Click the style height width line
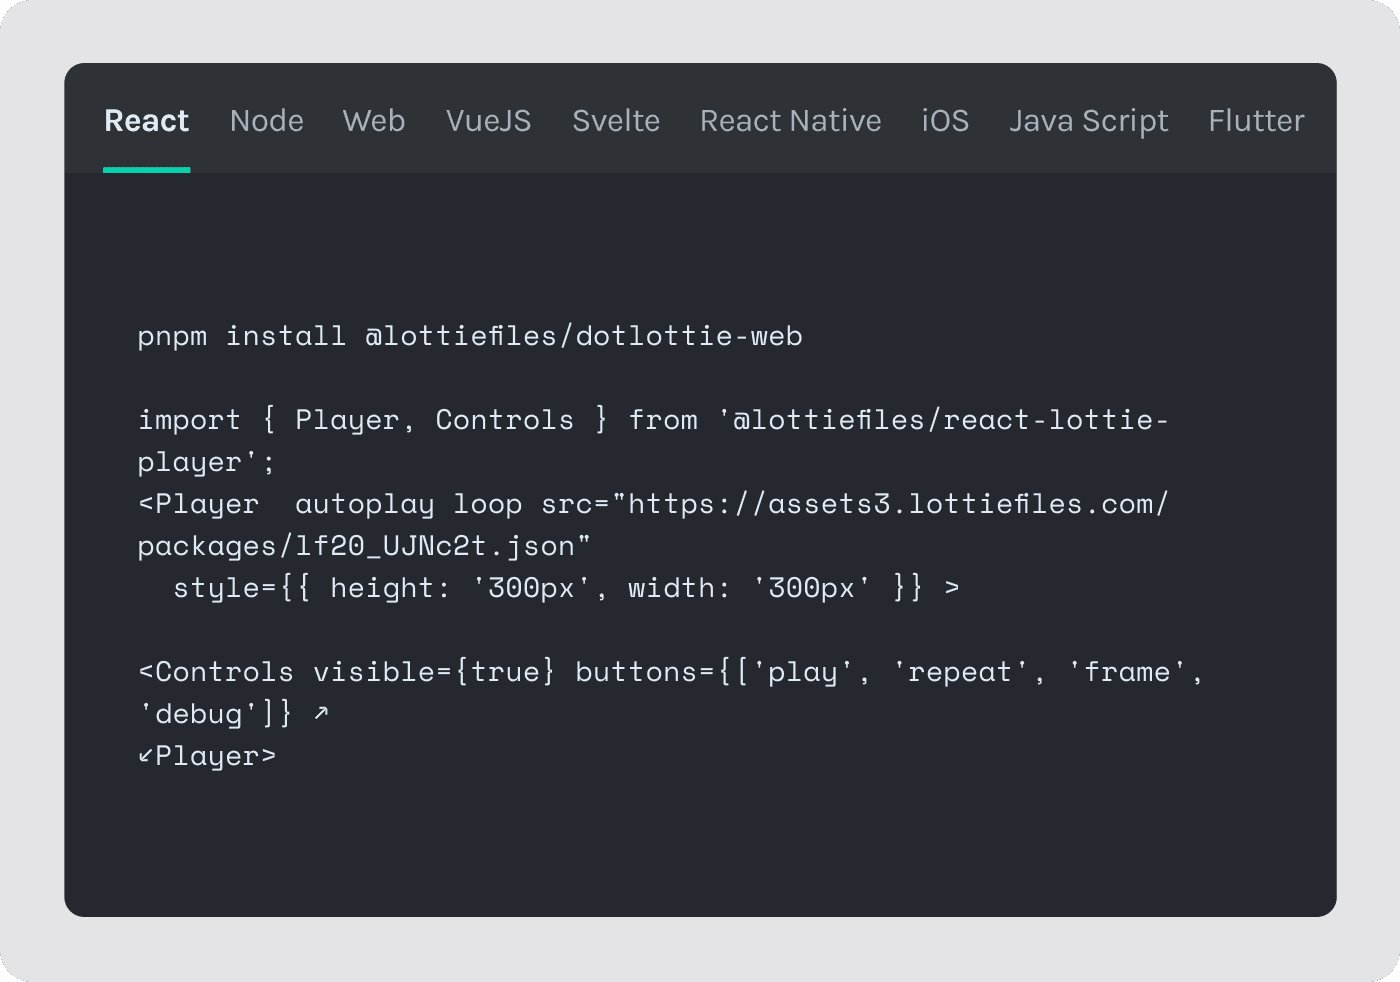Image resolution: width=1400 pixels, height=982 pixels. click(x=566, y=588)
